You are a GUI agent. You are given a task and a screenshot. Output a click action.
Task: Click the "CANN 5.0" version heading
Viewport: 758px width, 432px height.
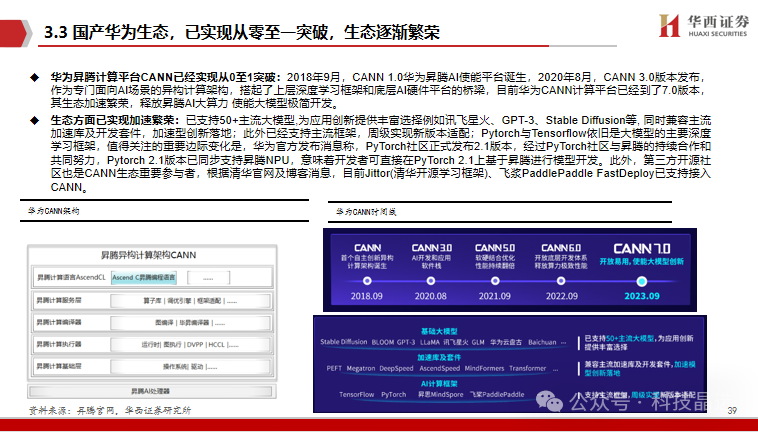tap(495, 248)
